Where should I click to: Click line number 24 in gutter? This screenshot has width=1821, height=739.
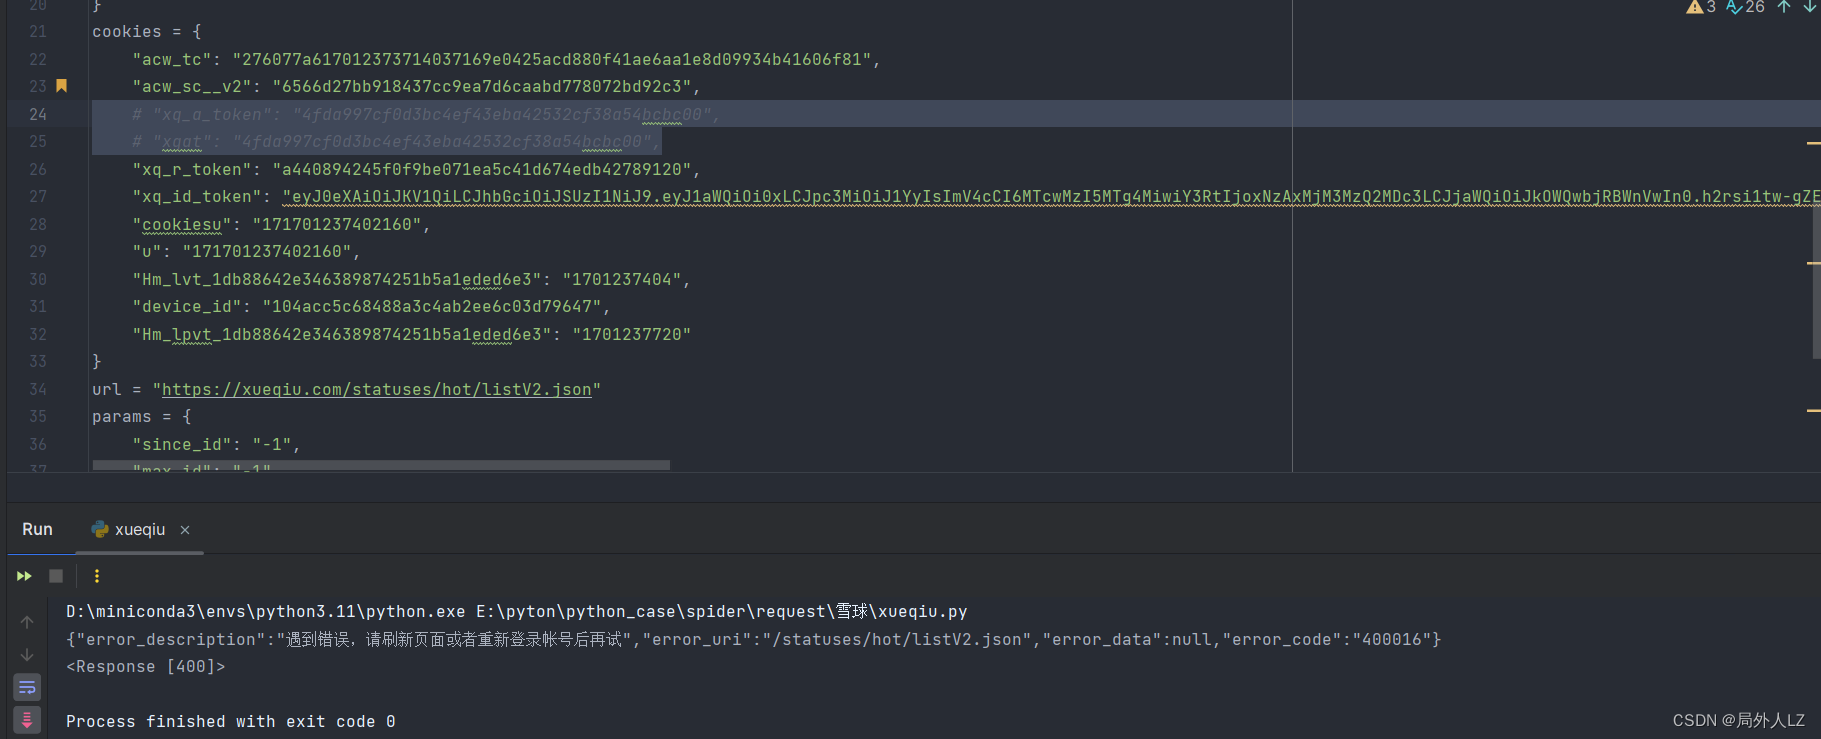pyautogui.click(x=38, y=114)
